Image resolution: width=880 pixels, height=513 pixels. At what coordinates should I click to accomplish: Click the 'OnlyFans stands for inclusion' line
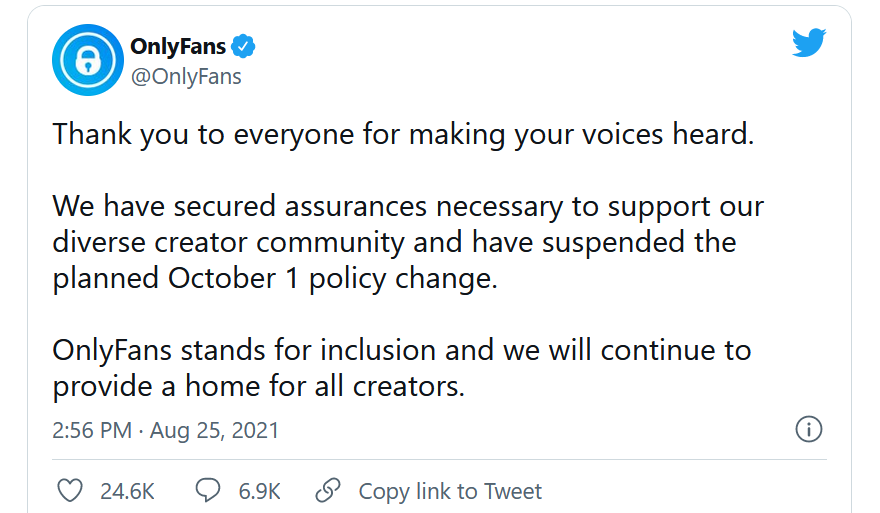click(402, 350)
